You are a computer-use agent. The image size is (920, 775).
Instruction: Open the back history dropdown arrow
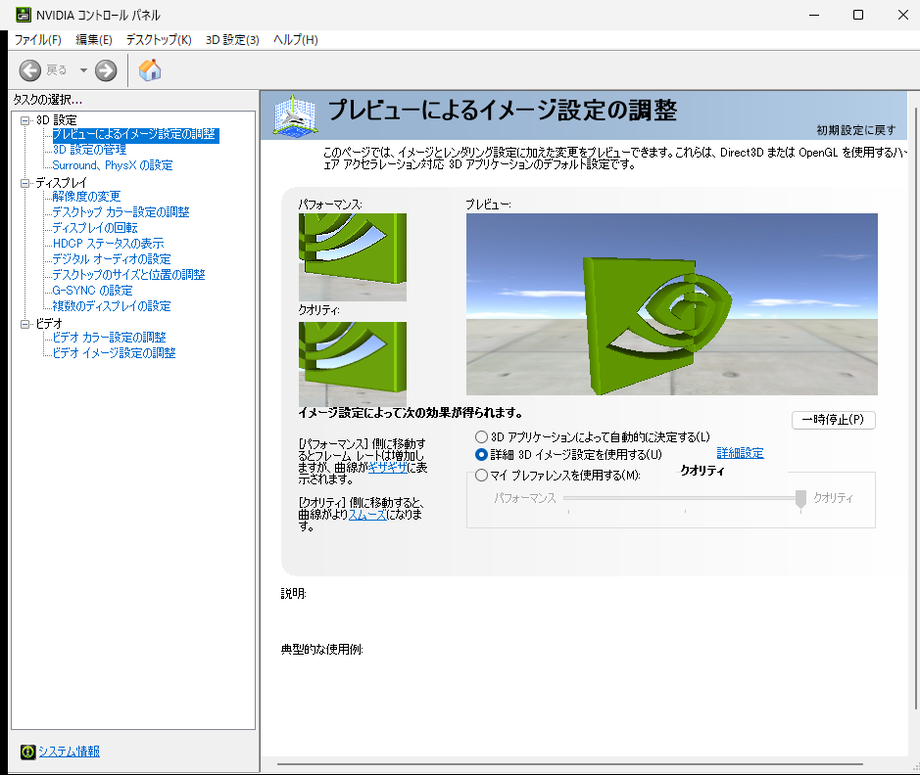click(83, 70)
